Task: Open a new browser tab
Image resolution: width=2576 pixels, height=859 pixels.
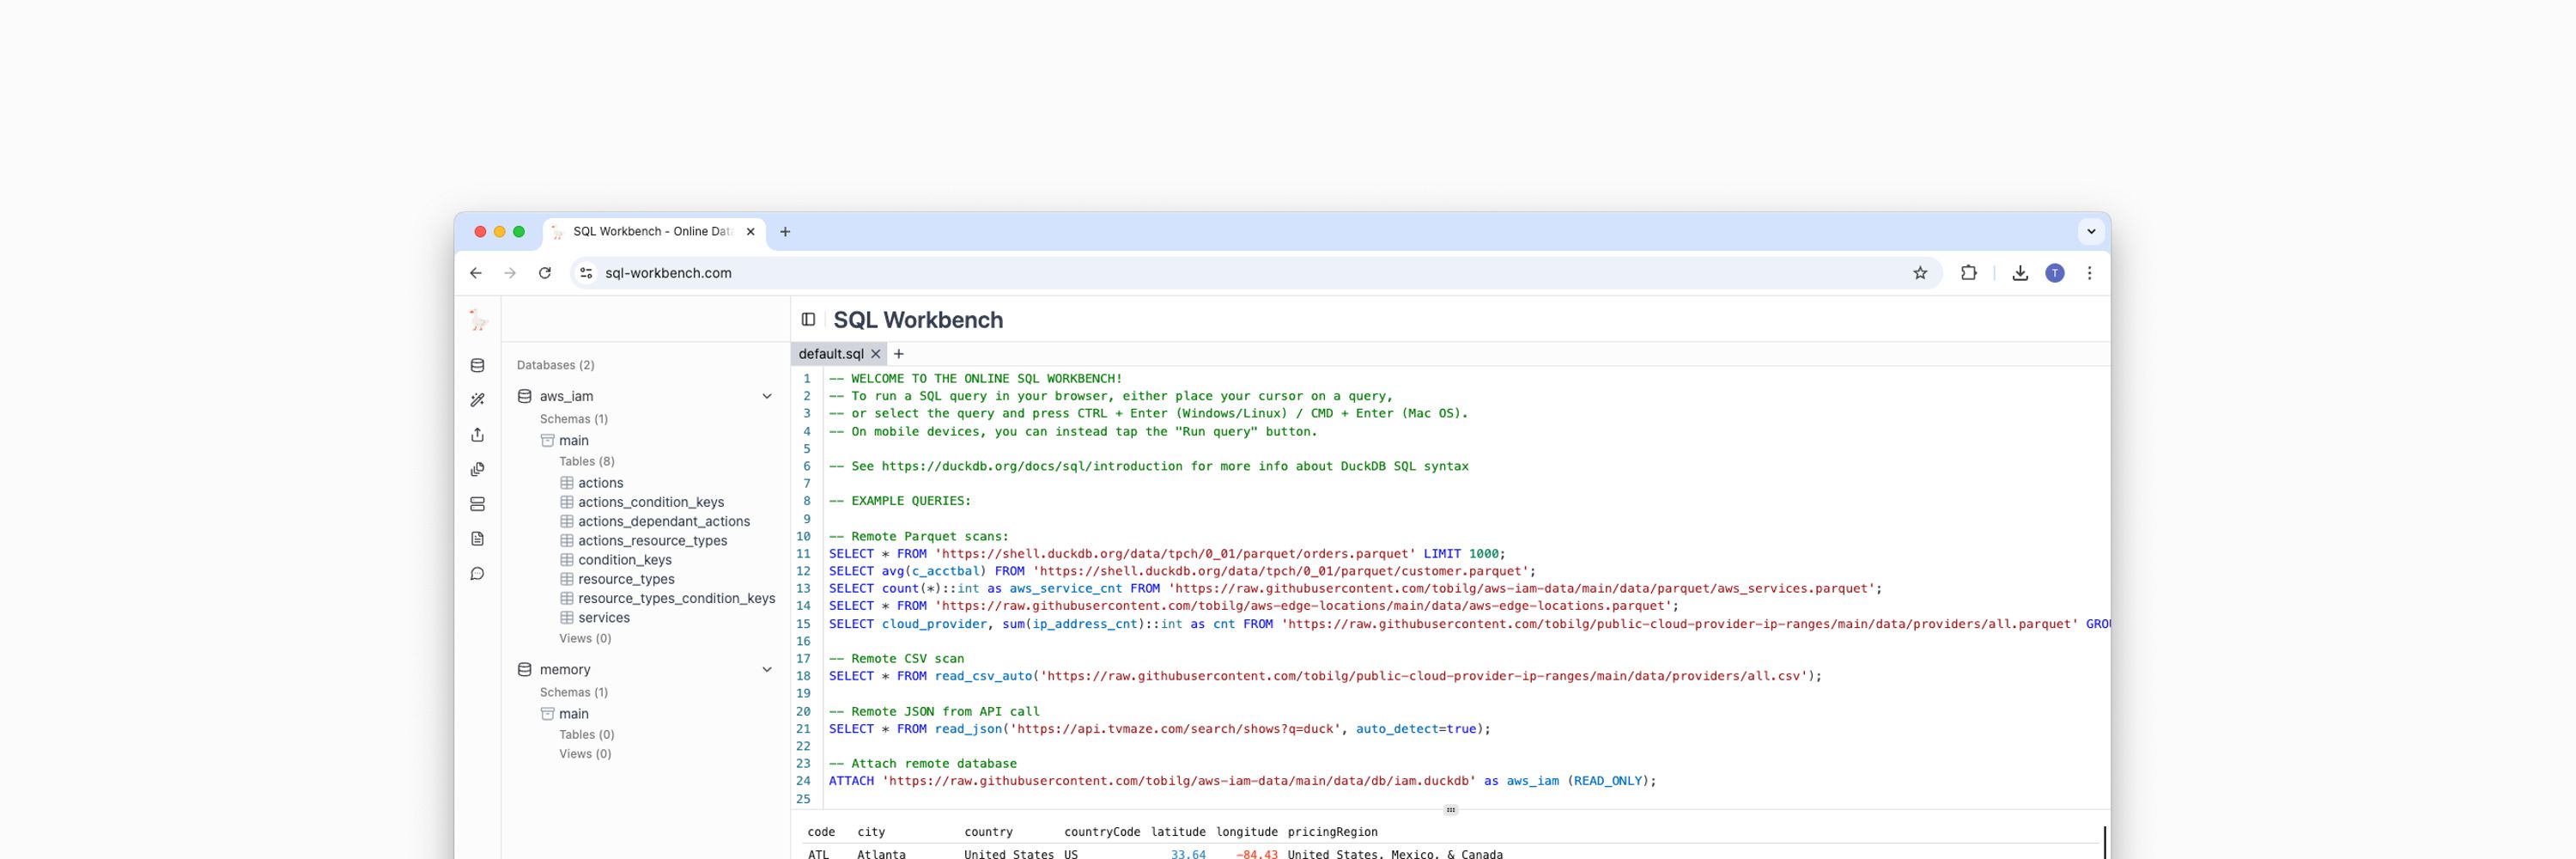Action: coord(785,232)
